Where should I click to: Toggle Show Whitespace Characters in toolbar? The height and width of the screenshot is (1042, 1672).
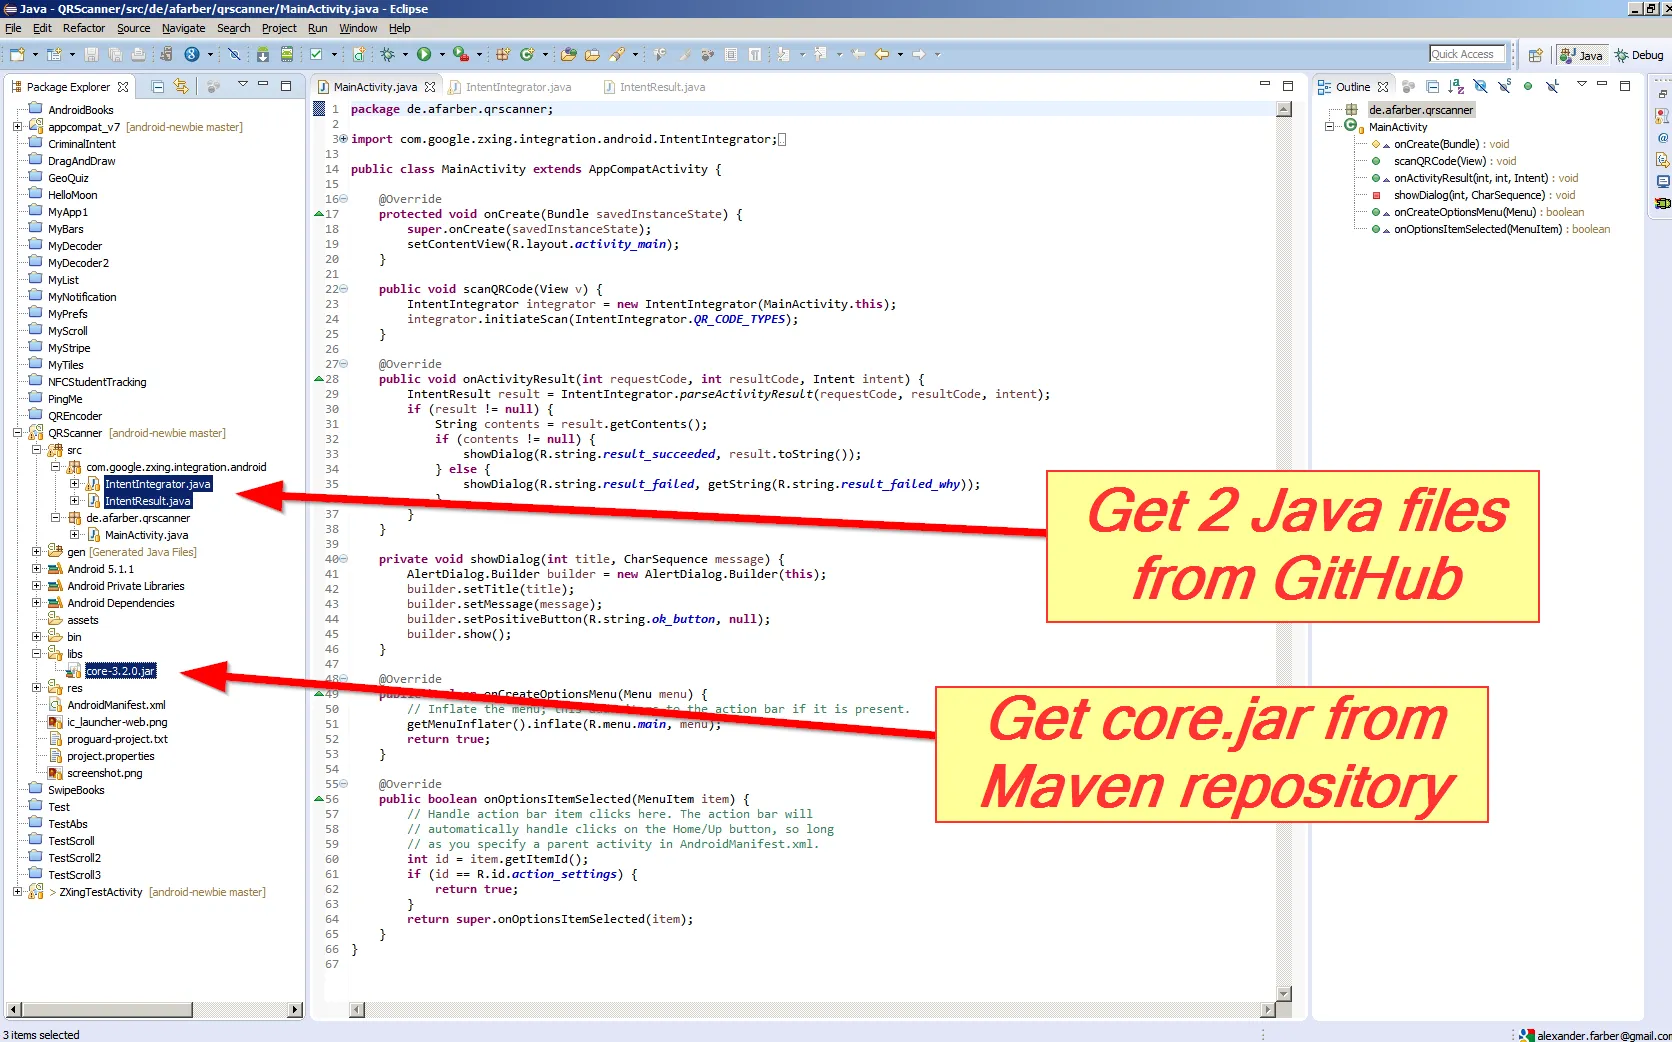pos(755,54)
